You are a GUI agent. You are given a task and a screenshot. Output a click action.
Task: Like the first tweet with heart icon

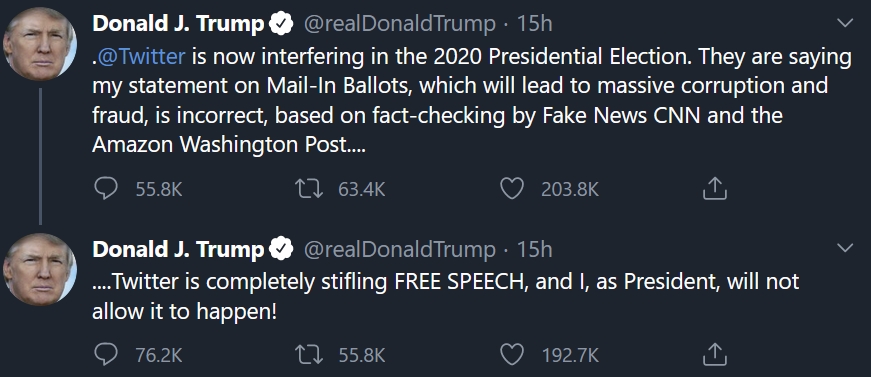click(512, 189)
